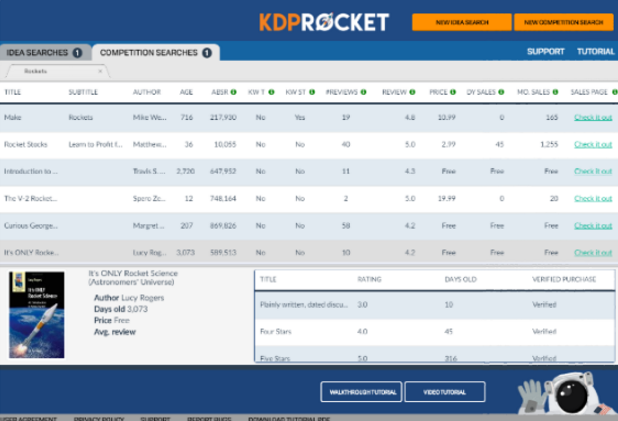Select the Curious George title cell
This screenshot has width=618, height=421.
pyautogui.click(x=31, y=225)
